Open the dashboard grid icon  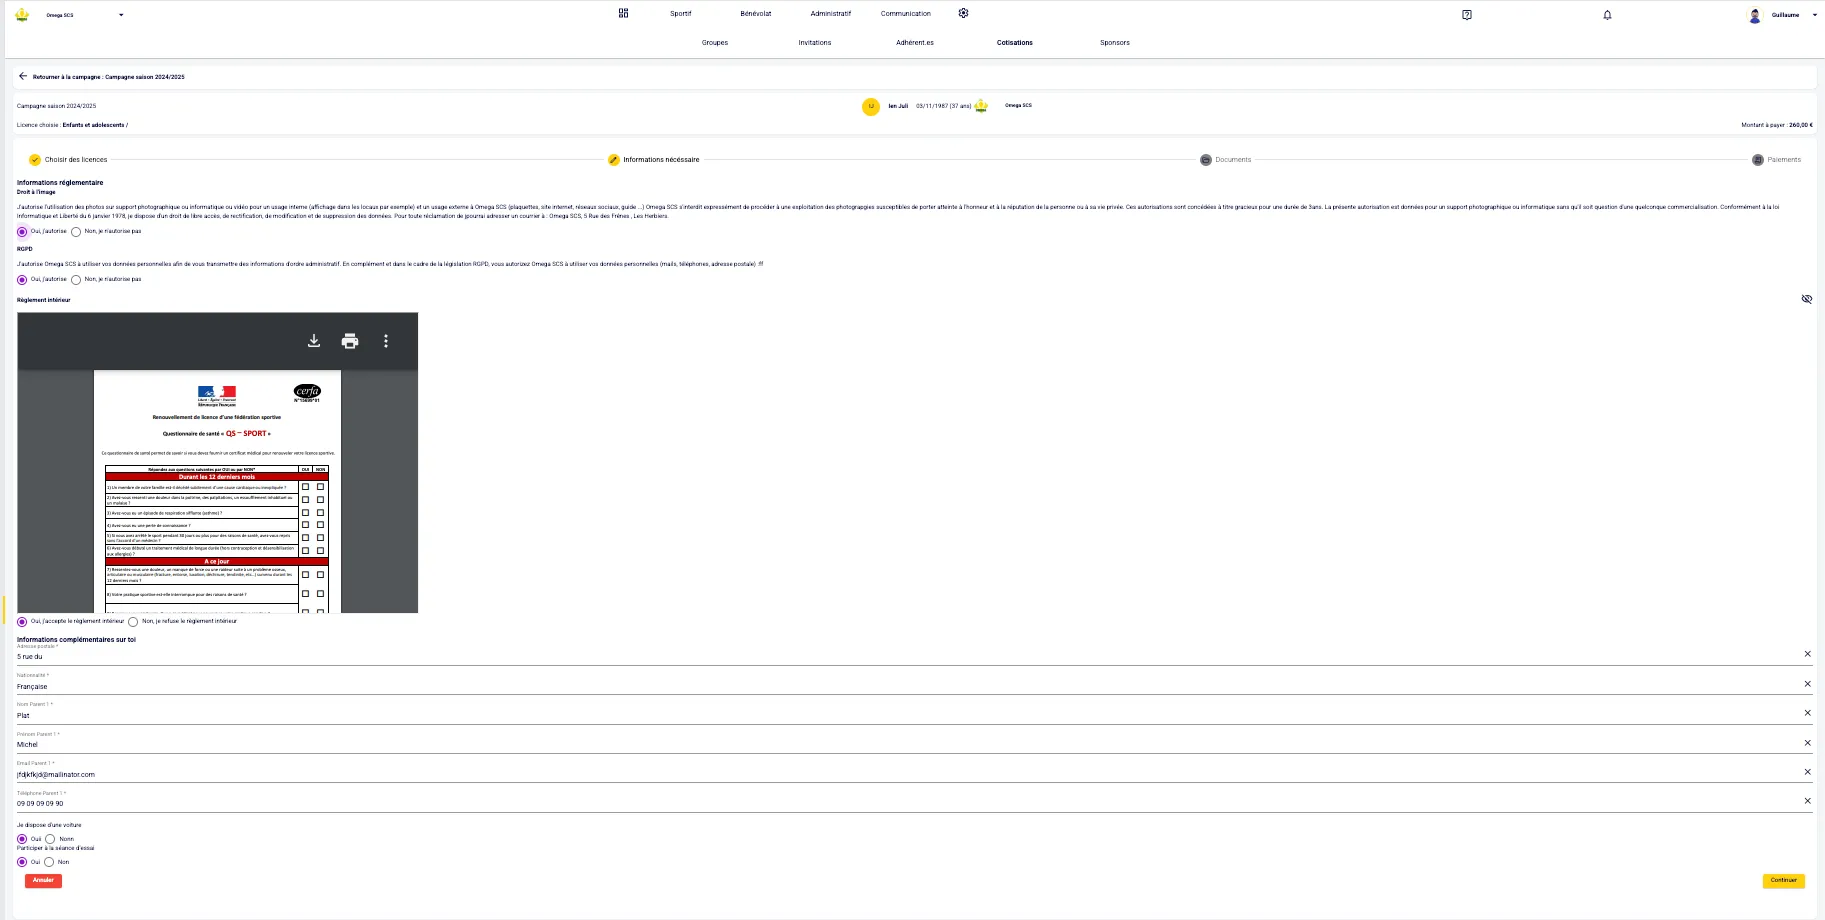623,14
